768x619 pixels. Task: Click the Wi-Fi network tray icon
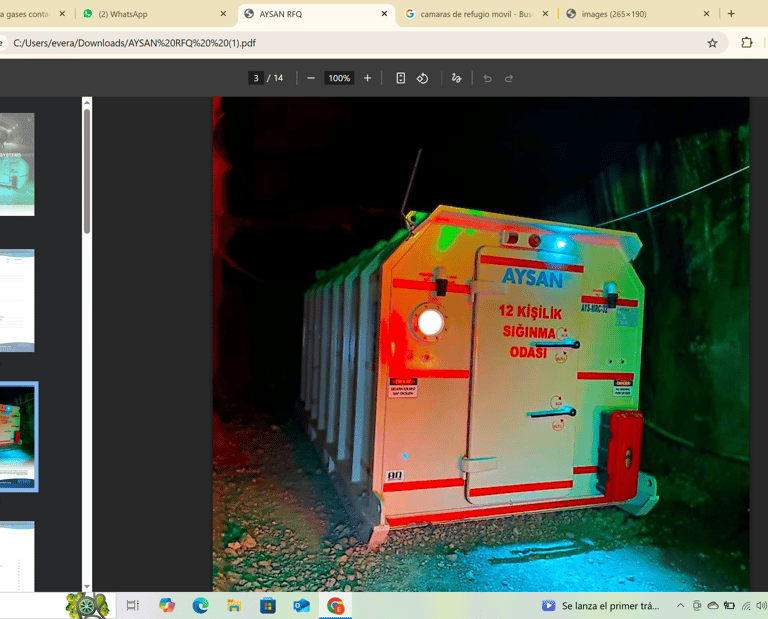click(746, 606)
